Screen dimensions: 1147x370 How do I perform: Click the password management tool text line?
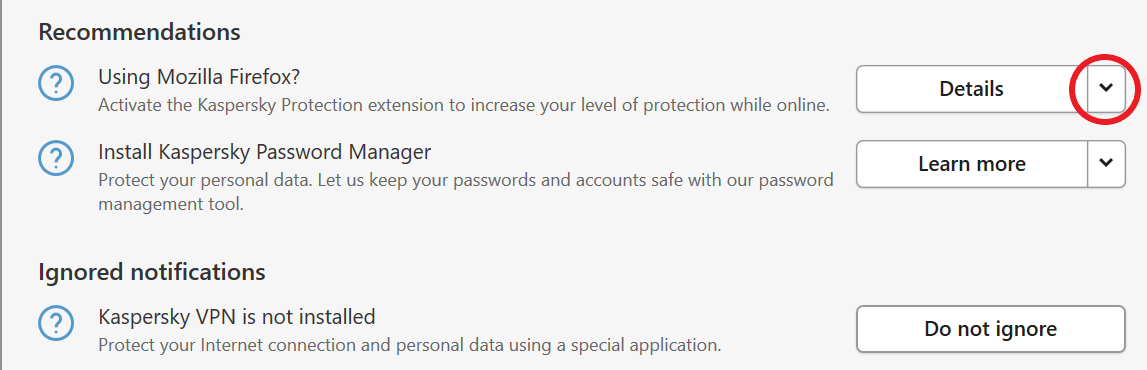pyautogui.click(x=170, y=205)
